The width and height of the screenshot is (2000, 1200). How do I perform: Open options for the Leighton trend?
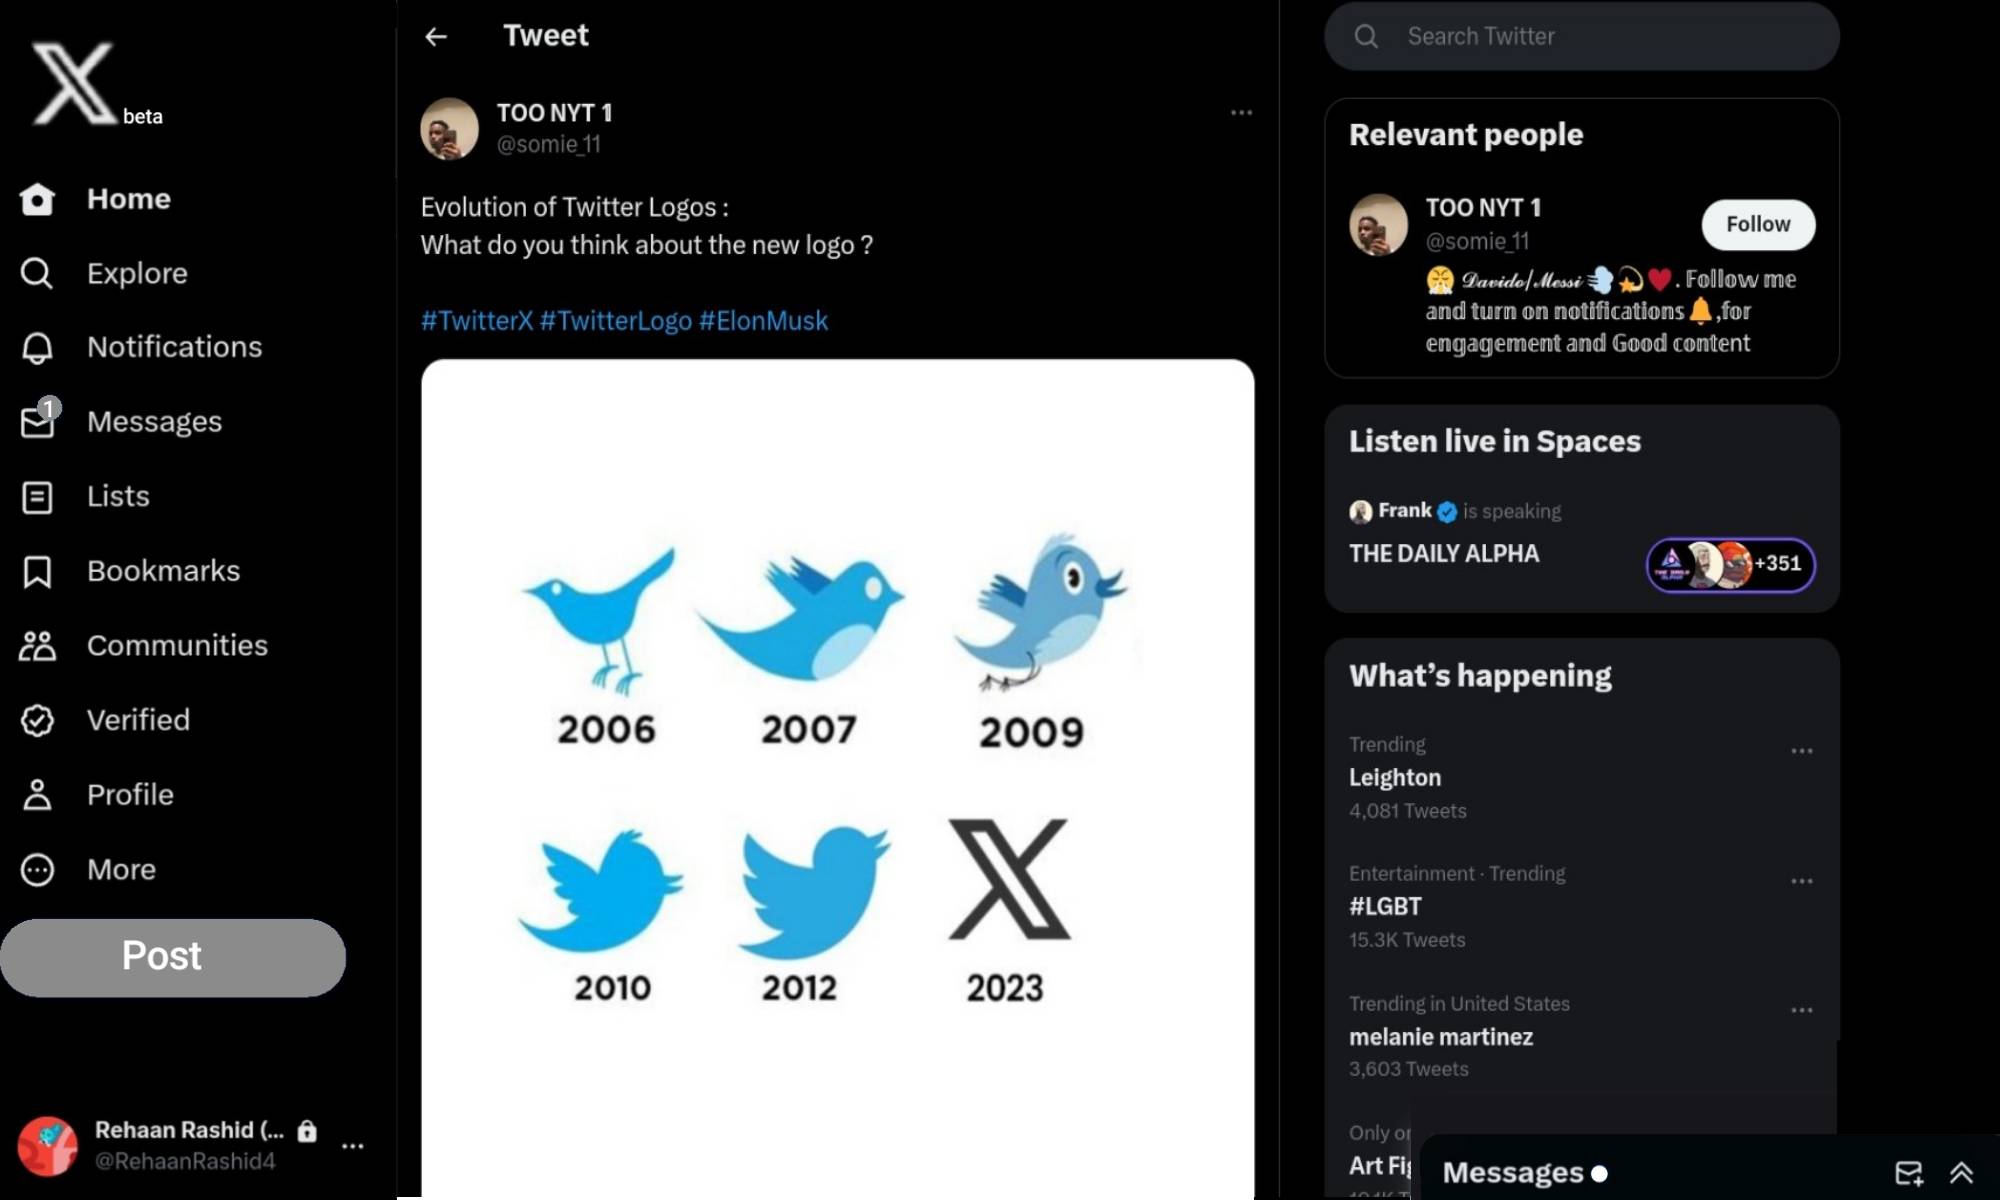[1802, 751]
